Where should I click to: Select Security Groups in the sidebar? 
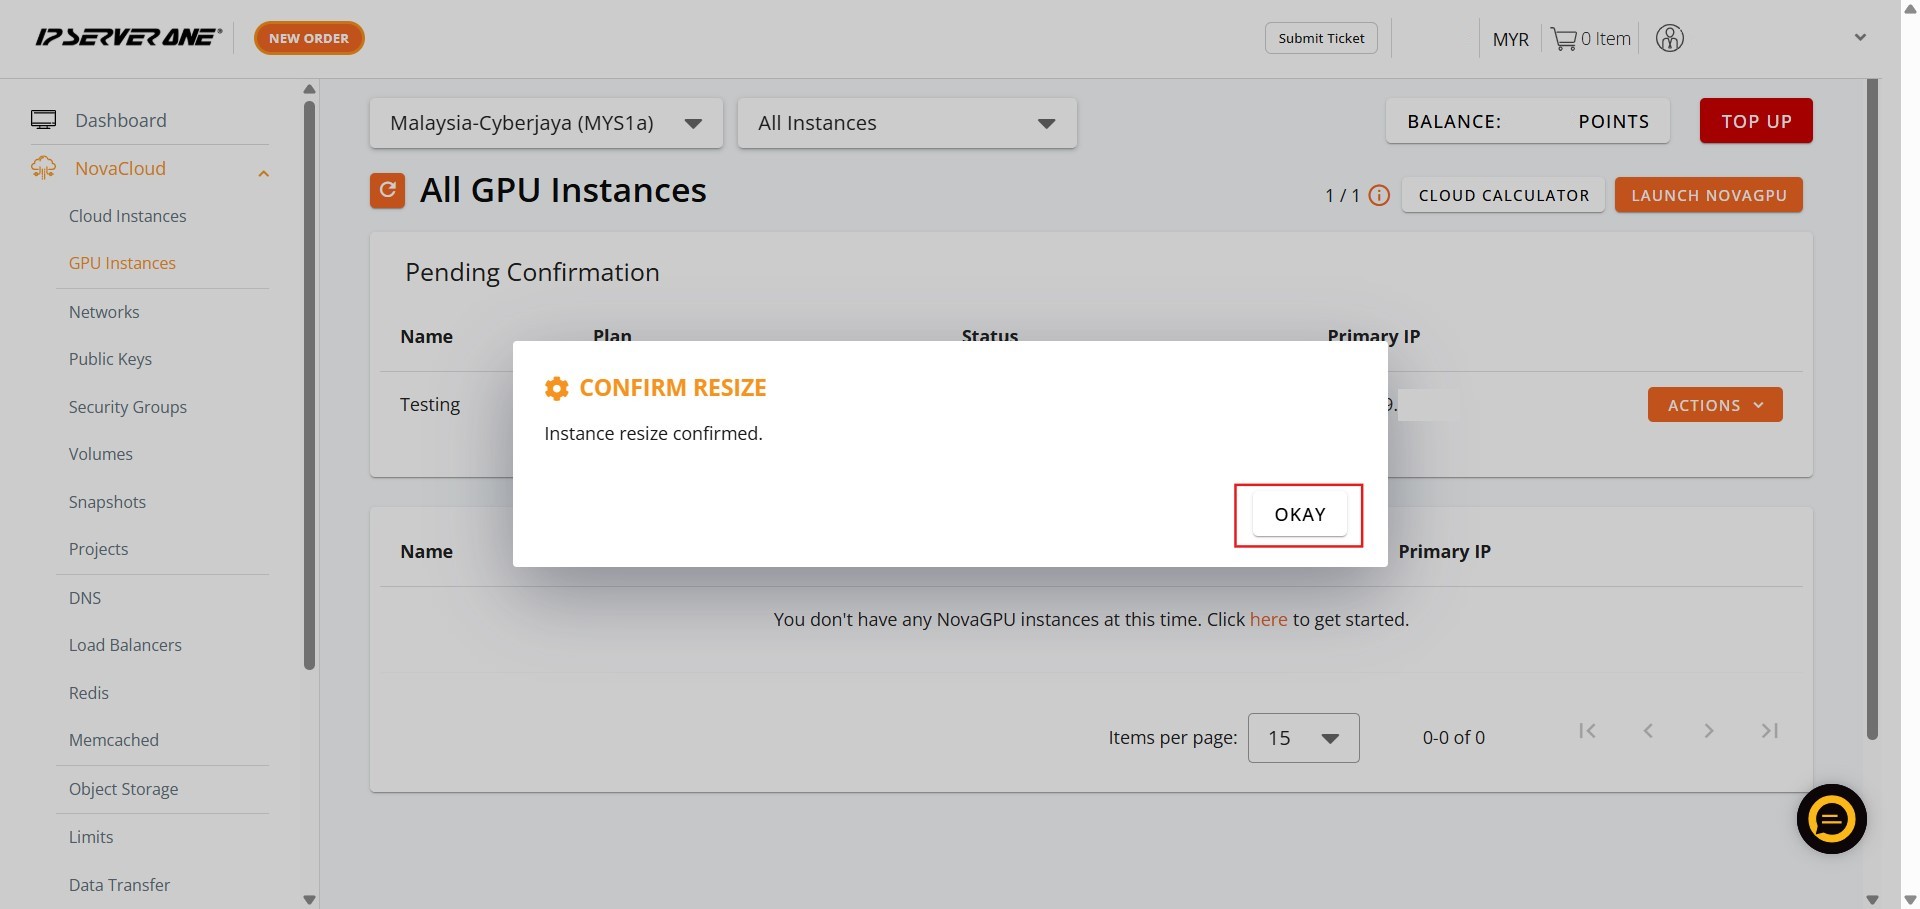pos(127,407)
